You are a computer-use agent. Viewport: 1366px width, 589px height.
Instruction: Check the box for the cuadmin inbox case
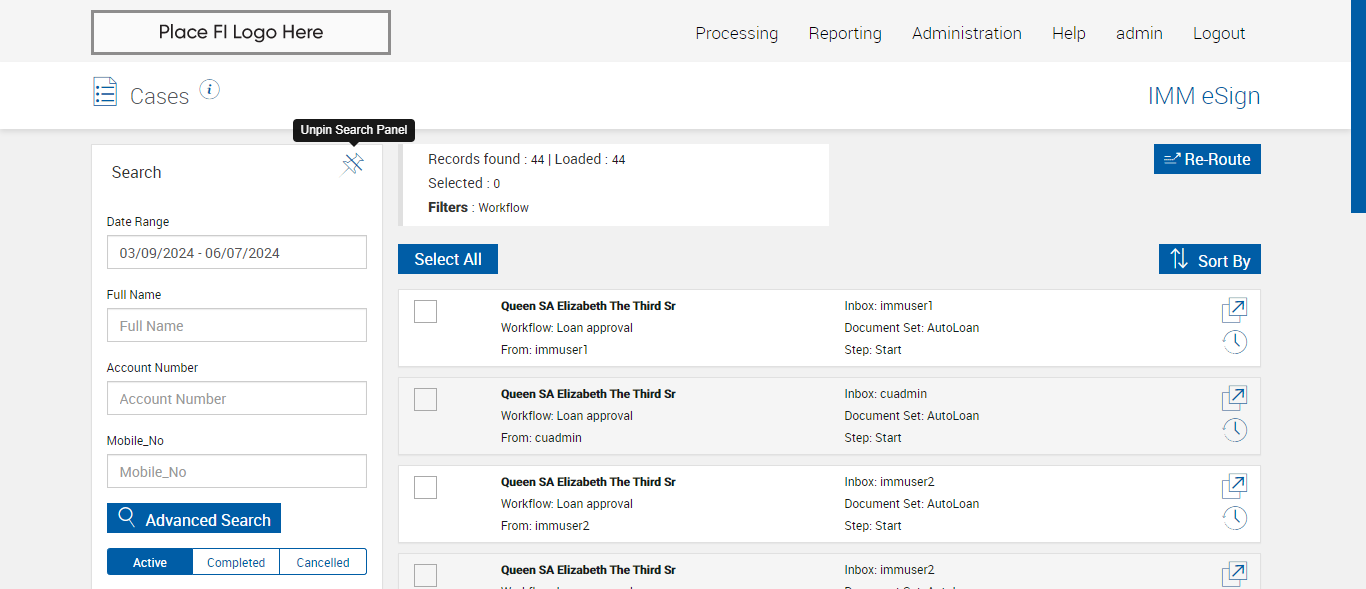[425, 400]
